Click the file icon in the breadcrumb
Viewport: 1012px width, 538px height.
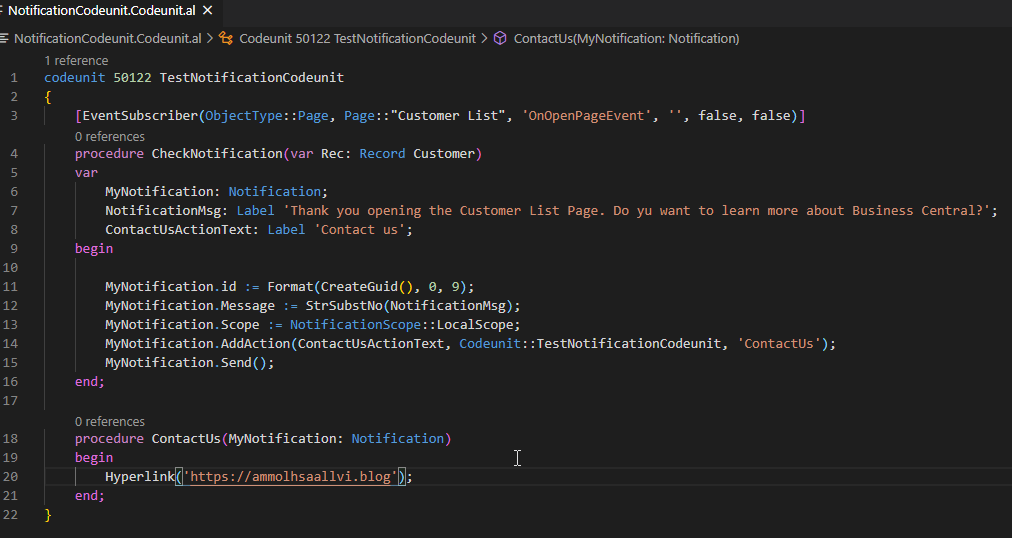pyautogui.click(x=5, y=38)
